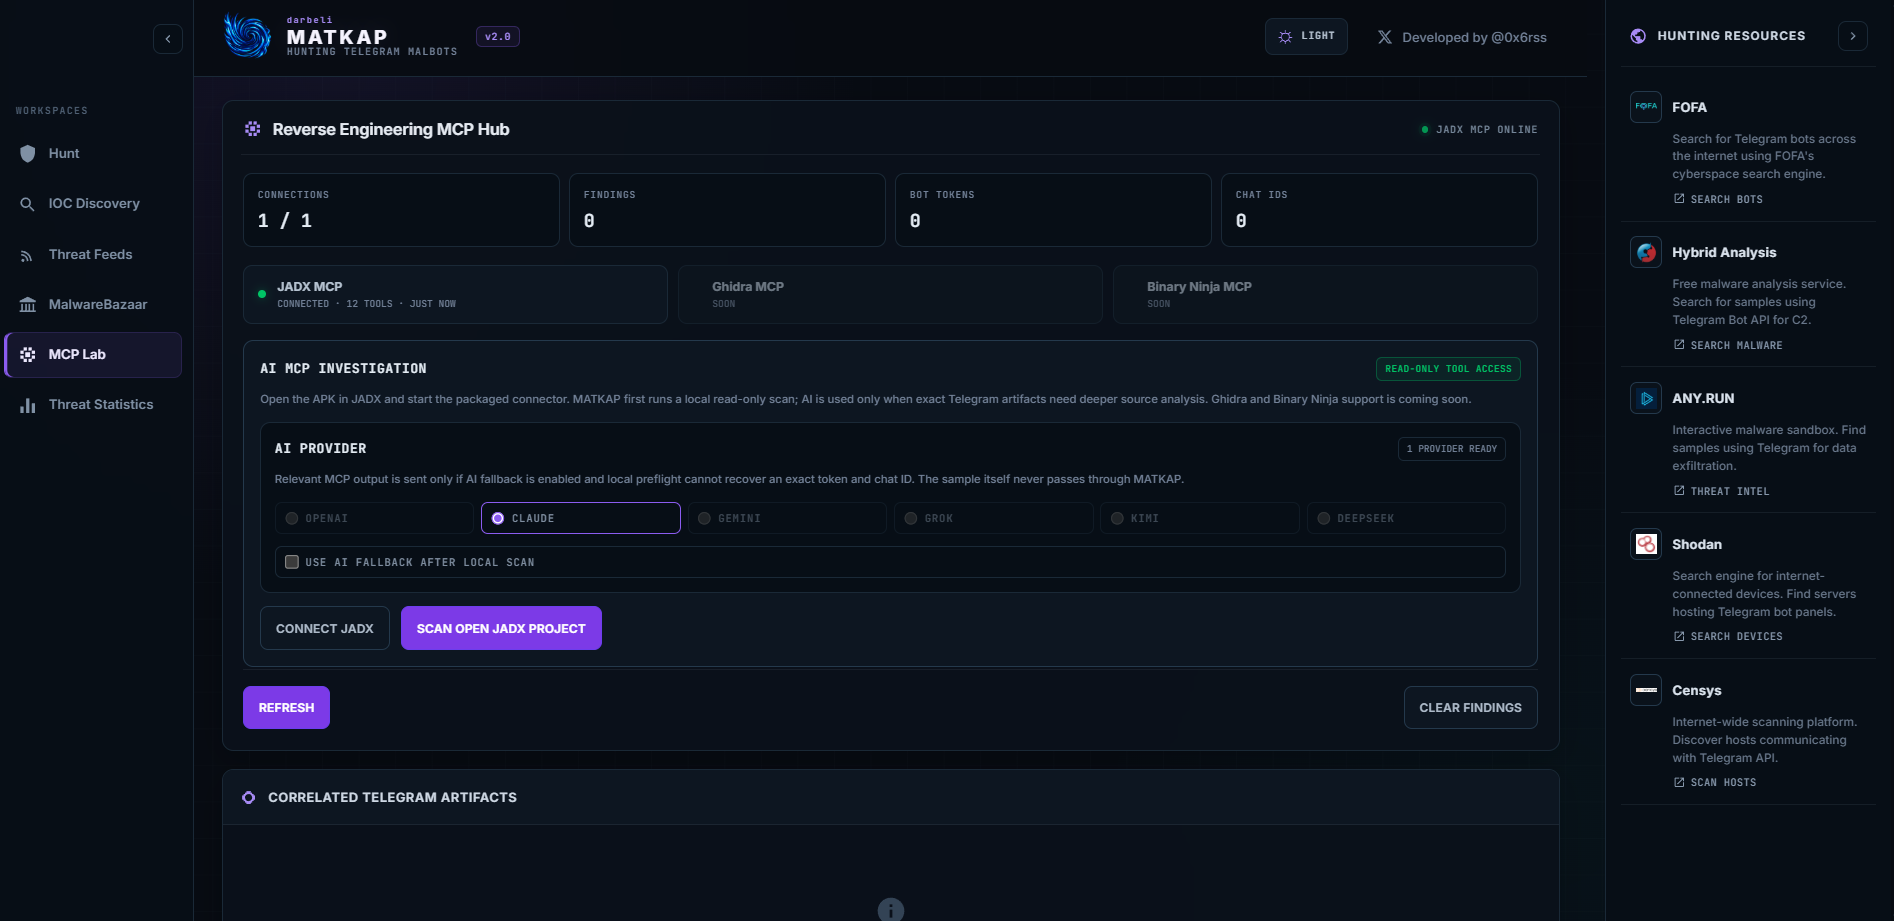Select the DeepSeek provider radio option
Screen dimensions: 1894x921
pyautogui.click(x=1406, y=518)
